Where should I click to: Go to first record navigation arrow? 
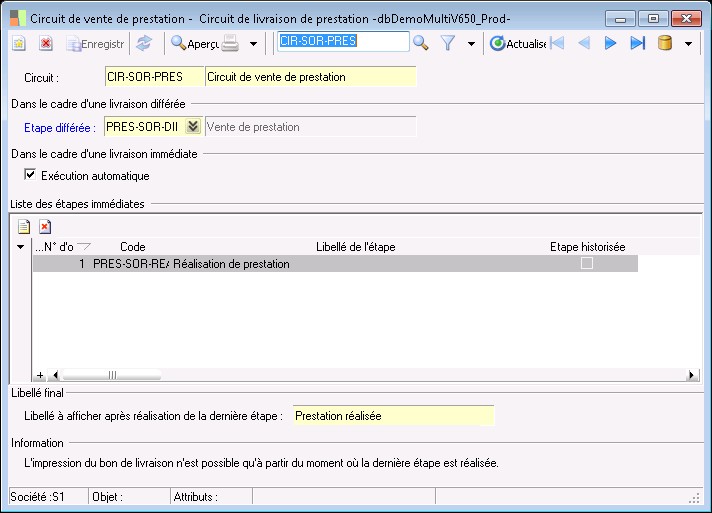(557, 44)
